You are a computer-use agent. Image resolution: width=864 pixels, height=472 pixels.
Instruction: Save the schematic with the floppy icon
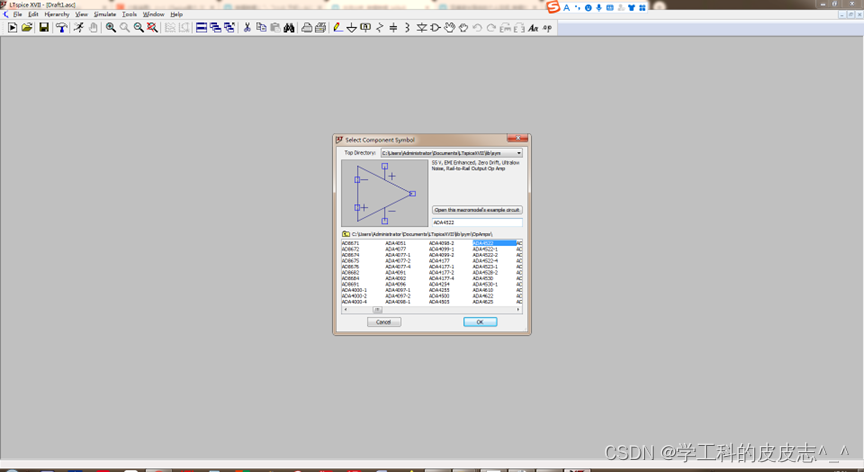(x=44, y=28)
